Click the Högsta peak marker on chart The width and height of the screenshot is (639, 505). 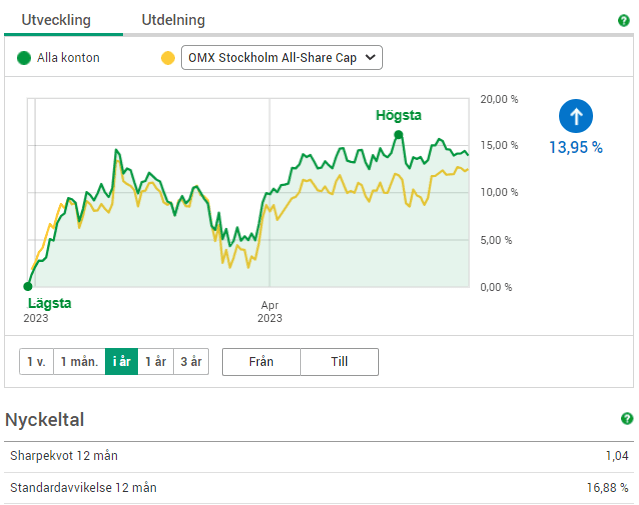398,134
